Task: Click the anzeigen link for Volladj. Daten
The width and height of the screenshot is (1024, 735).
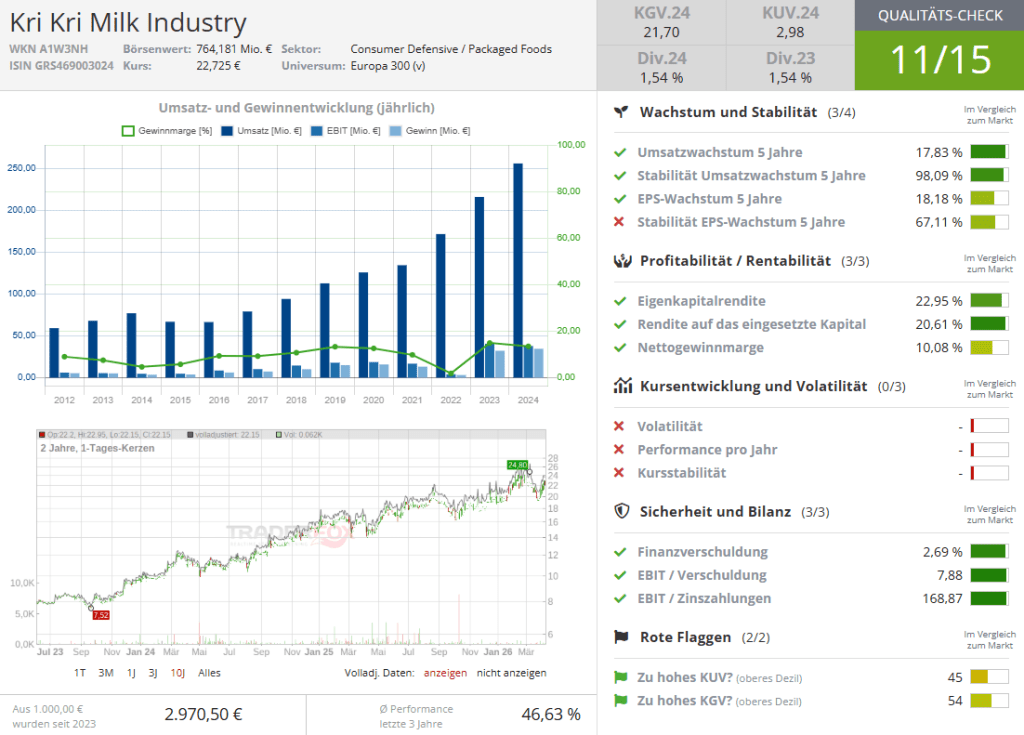Action: (x=445, y=673)
